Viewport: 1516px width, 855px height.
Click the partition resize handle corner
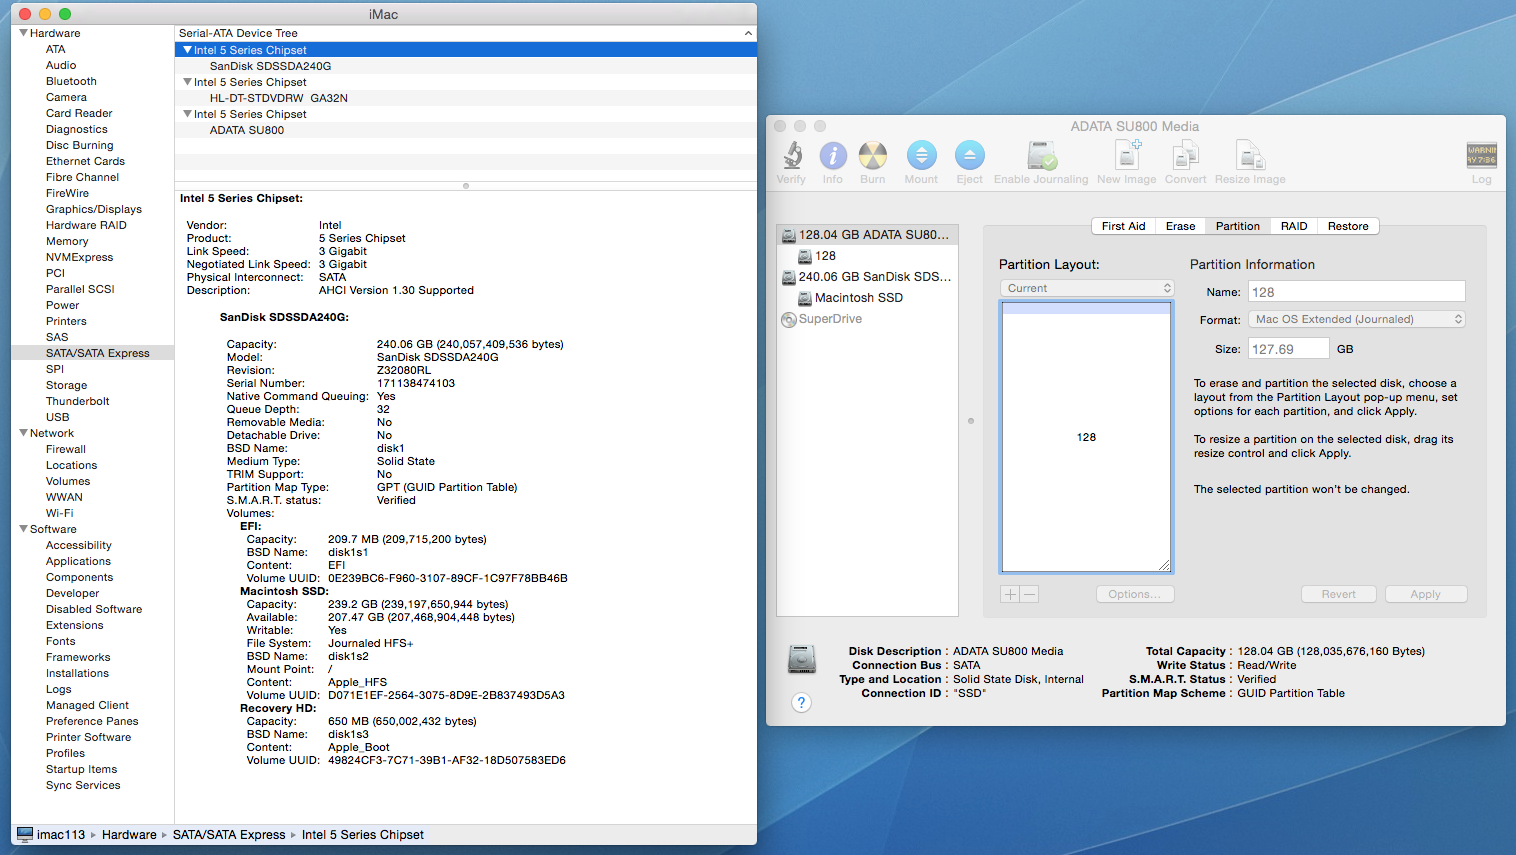tap(1164, 566)
